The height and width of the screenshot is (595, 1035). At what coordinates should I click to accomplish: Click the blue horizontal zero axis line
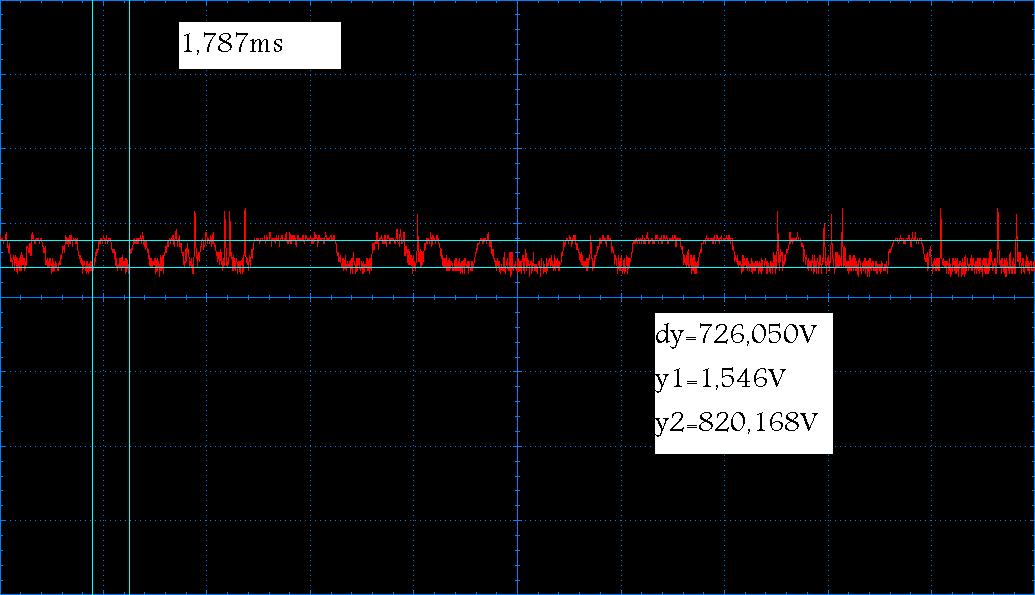click(300, 297)
